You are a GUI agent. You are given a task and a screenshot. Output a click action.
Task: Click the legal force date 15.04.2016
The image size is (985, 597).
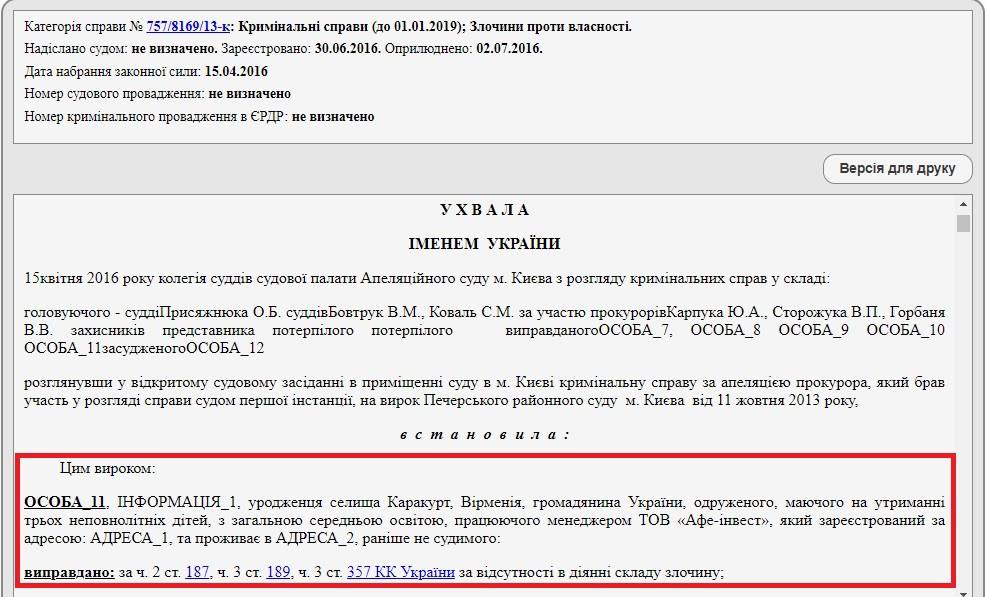pyautogui.click(x=235, y=71)
